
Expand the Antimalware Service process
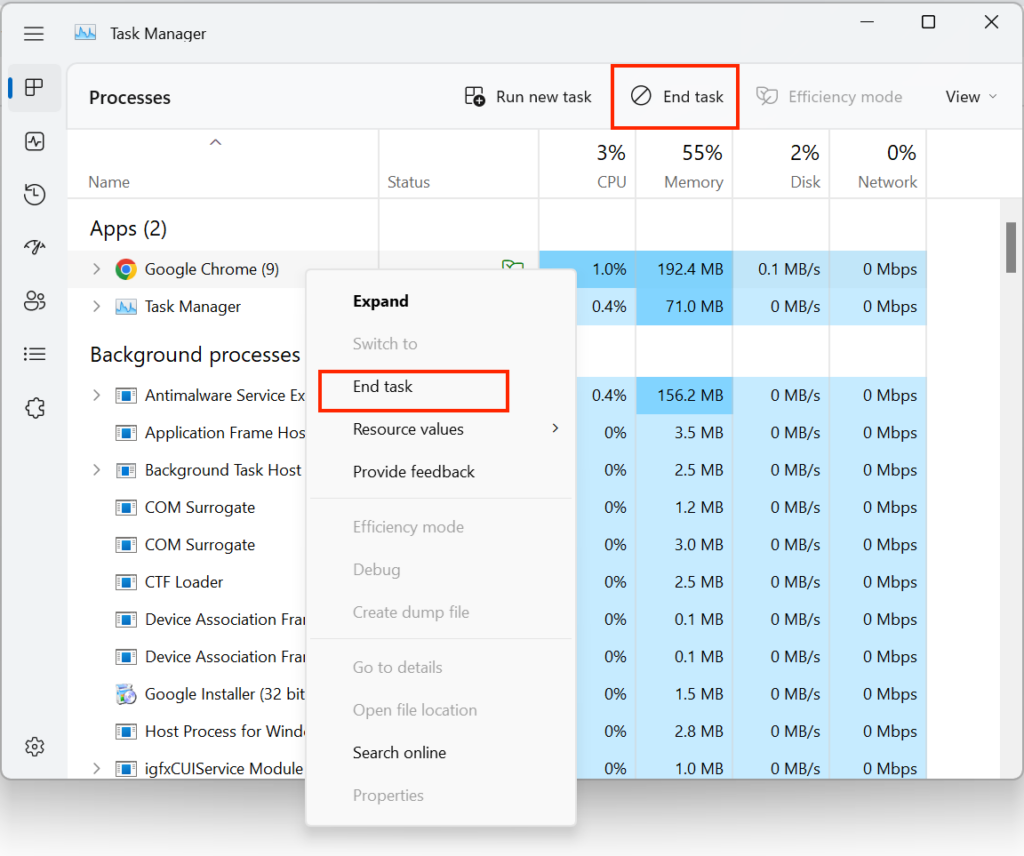pos(97,395)
